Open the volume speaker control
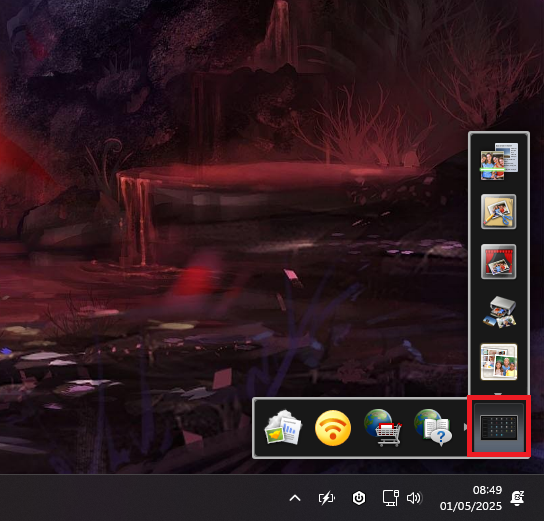The image size is (544, 521). (x=414, y=498)
